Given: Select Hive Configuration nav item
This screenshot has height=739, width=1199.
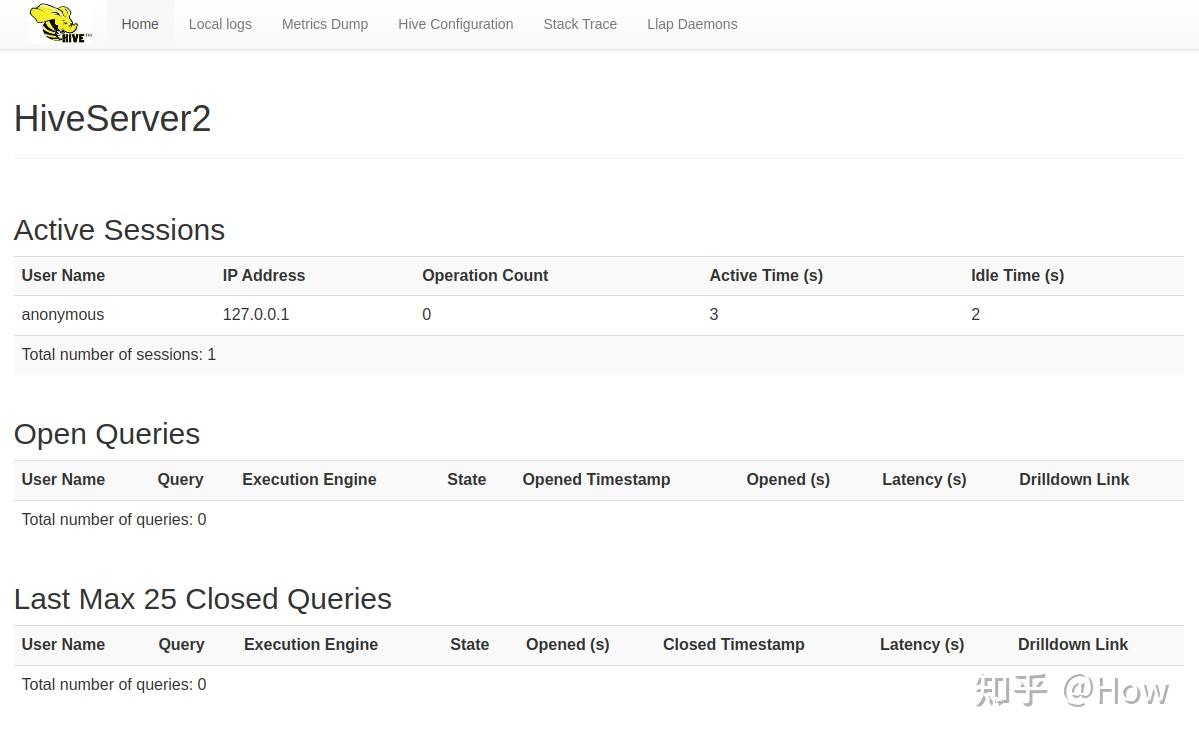Looking at the screenshot, I should click(x=455, y=24).
